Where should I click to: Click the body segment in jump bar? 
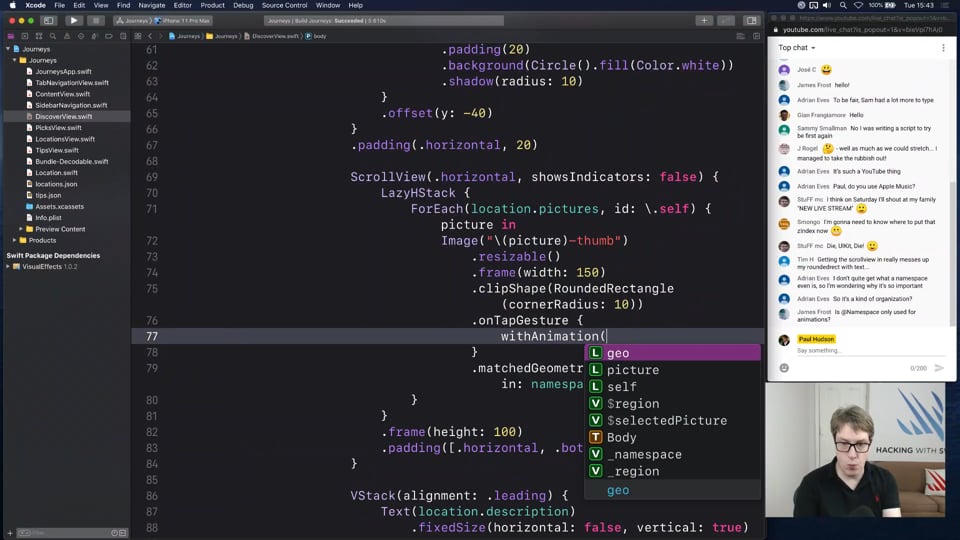click(316, 36)
